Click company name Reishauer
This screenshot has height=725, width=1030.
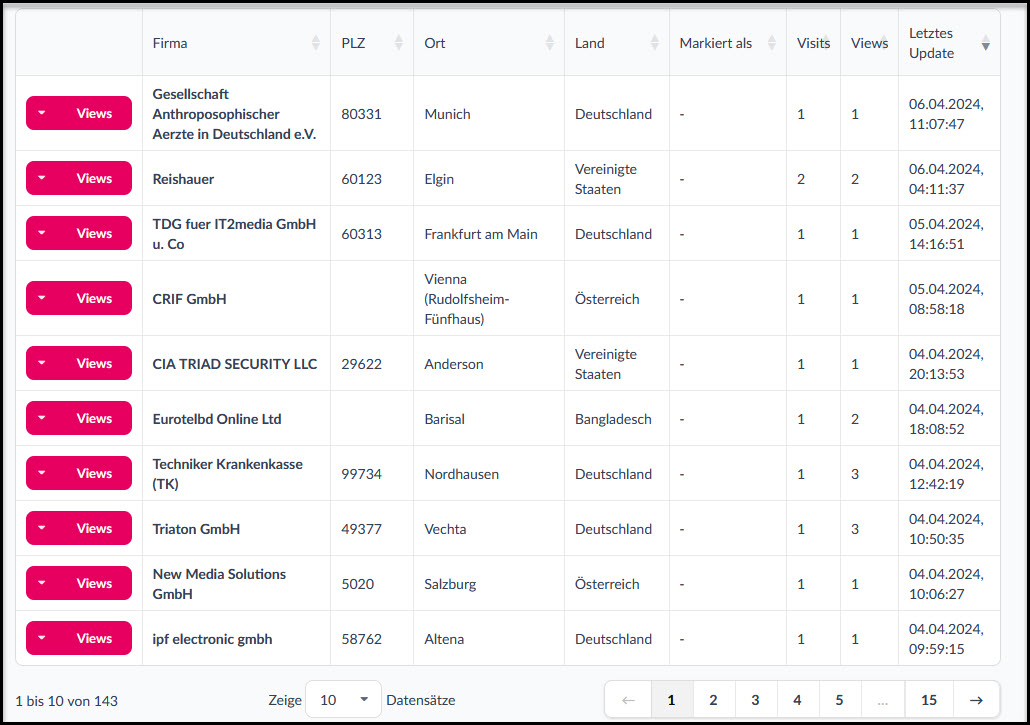tap(183, 179)
